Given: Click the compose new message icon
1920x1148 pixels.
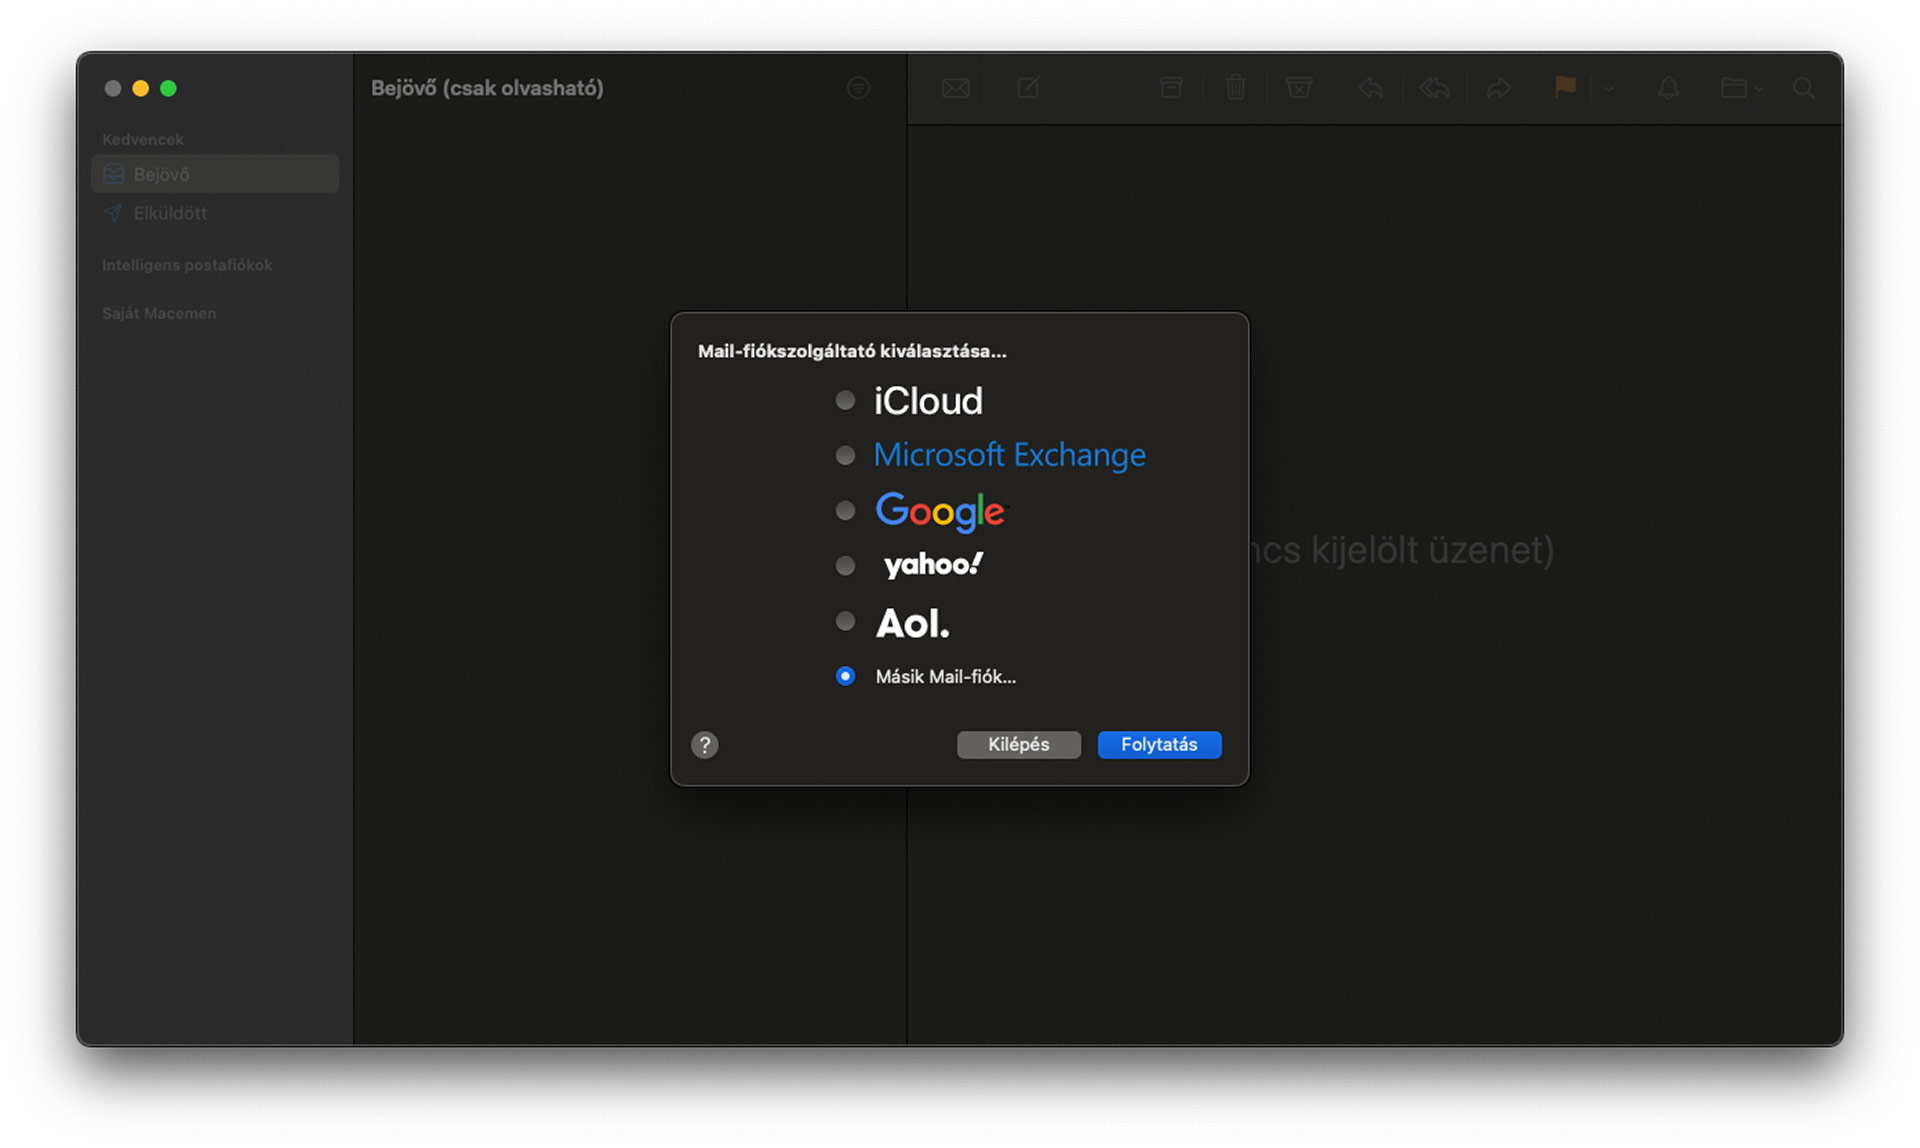Looking at the screenshot, I should coord(1028,88).
